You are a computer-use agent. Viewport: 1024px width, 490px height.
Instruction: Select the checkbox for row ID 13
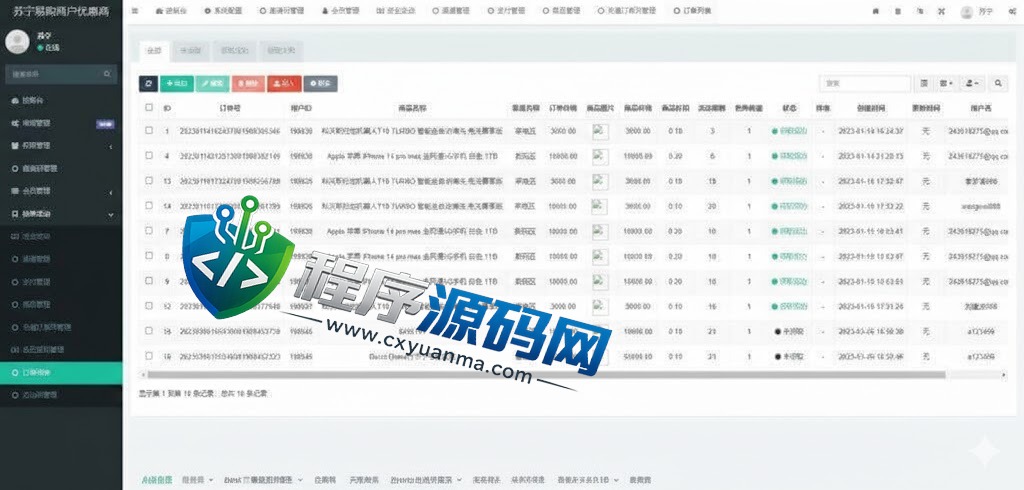(x=149, y=180)
